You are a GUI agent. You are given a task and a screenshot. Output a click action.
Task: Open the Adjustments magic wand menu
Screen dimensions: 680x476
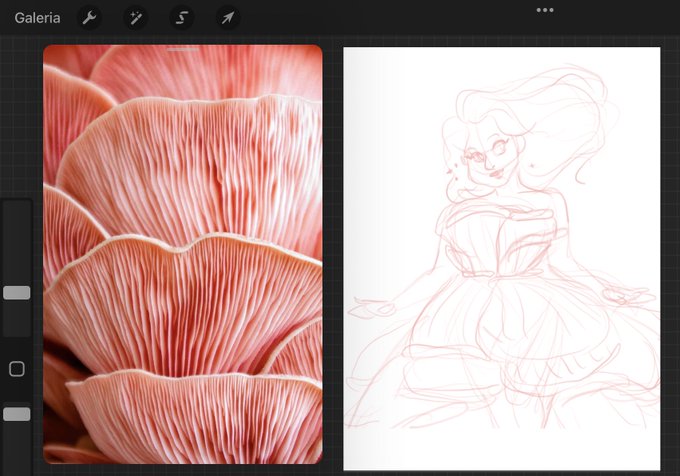click(x=135, y=18)
